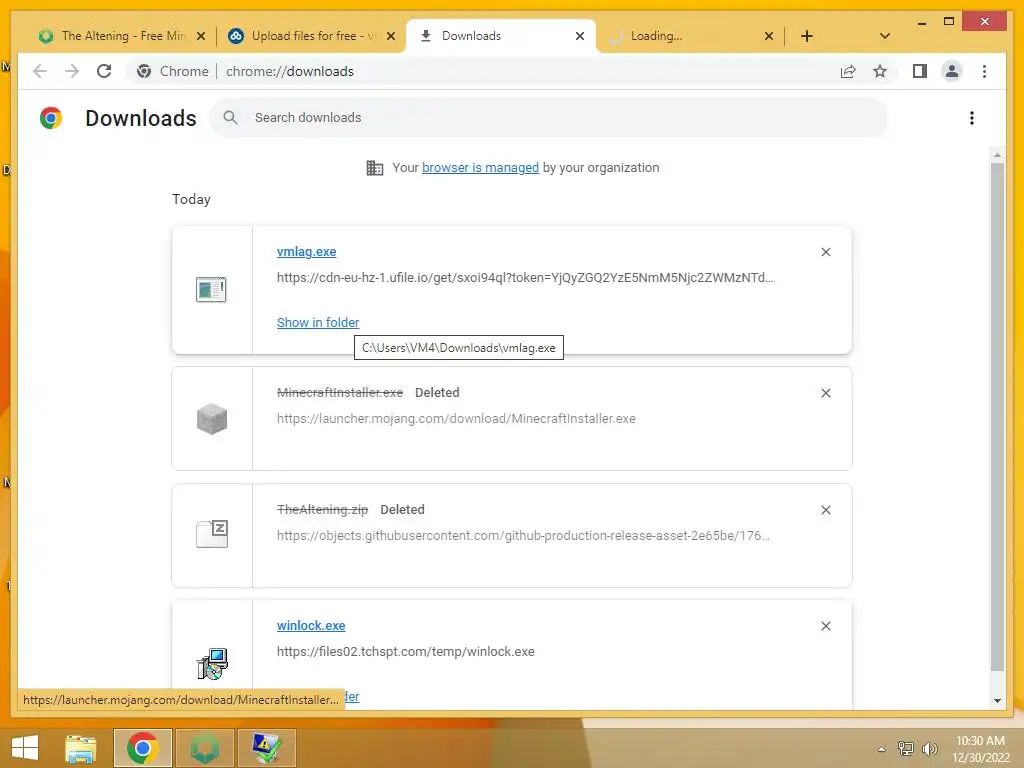Screen dimensions: 1024x768
Task: Open a new tab with plus button
Action: (x=807, y=36)
